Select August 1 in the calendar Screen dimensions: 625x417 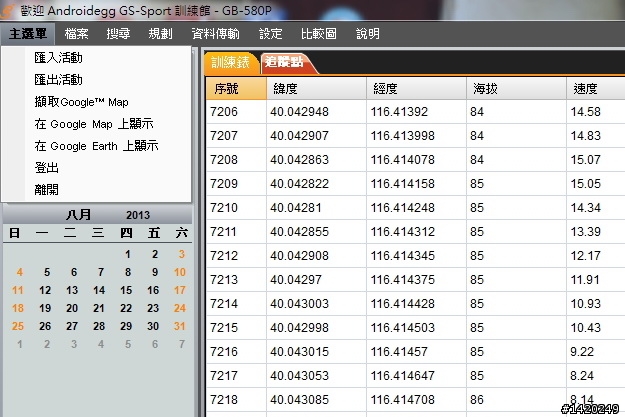pos(128,254)
